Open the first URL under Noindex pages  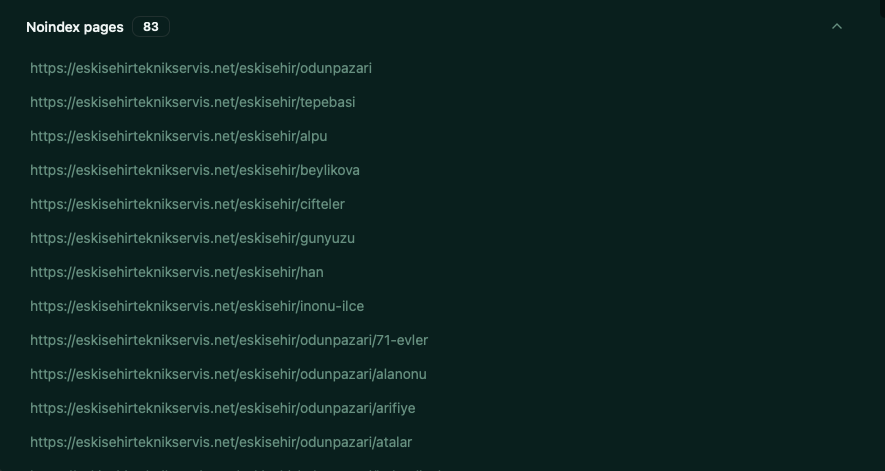(x=200, y=68)
